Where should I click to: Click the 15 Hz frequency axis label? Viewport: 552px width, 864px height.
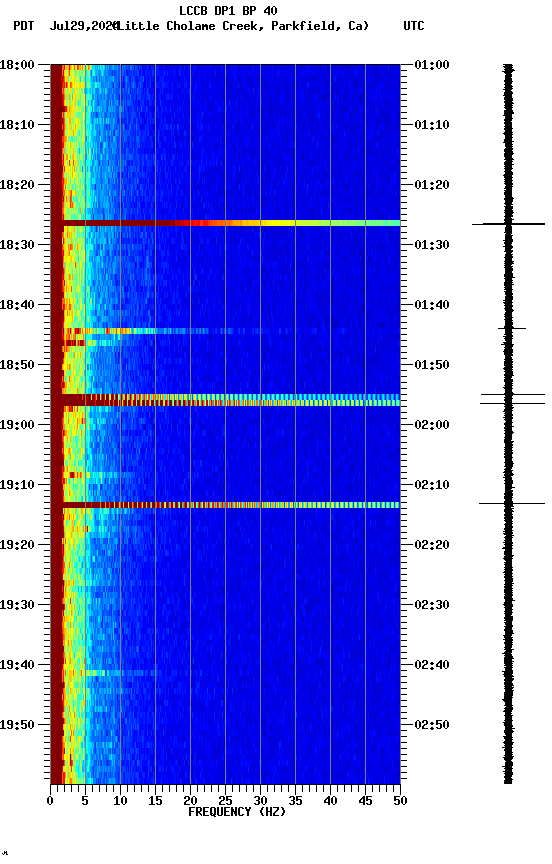tap(155, 802)
